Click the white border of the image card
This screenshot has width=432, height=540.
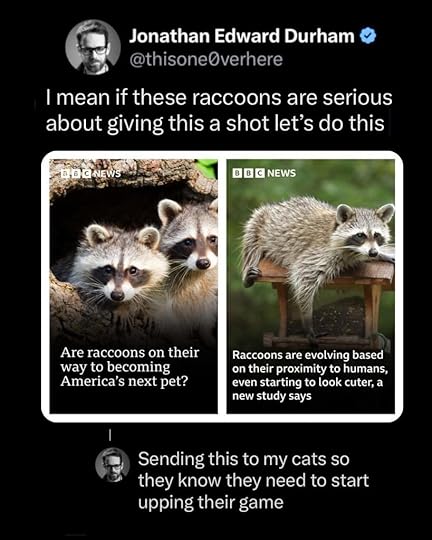(x=222, y=418)
